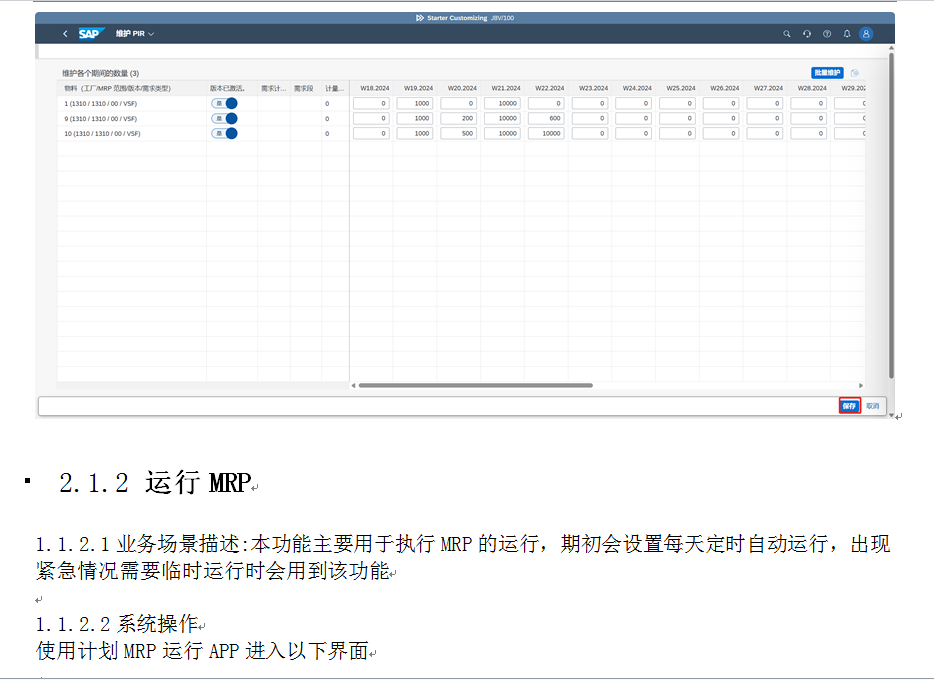Click the settings icon beside 批量维护
This screenshot has height=680, width=934.
[855, 73]
